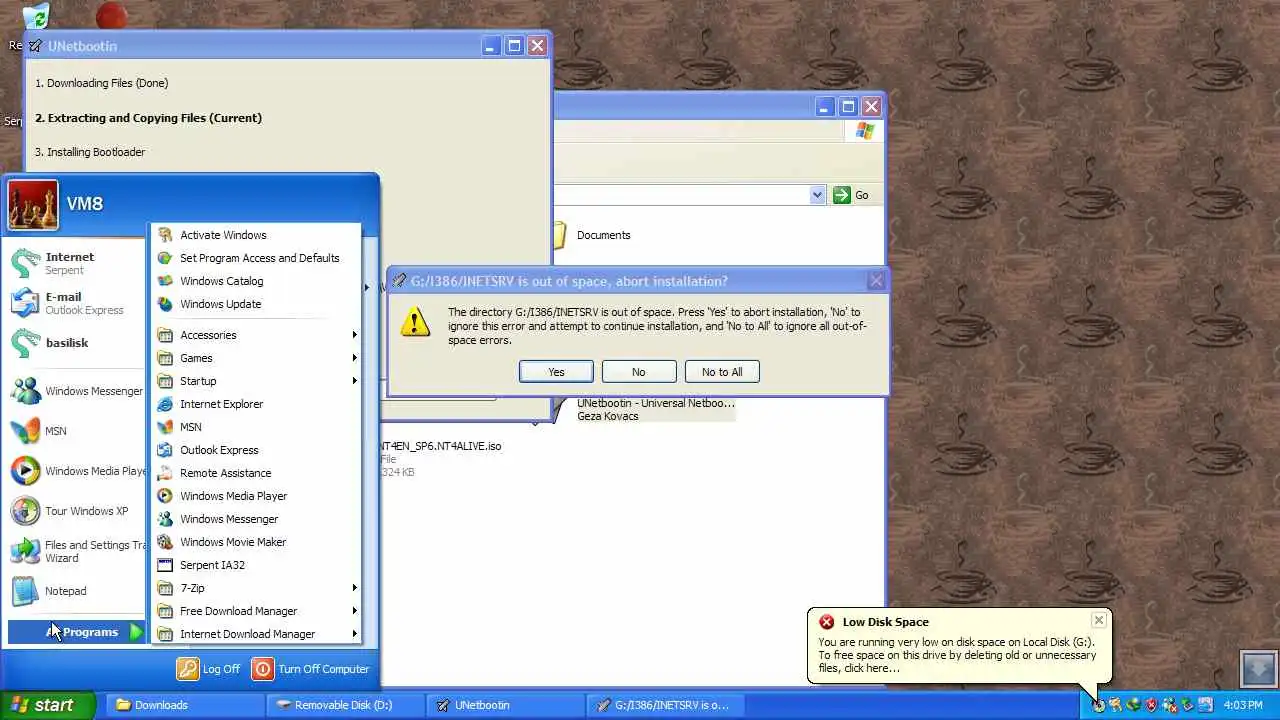Click the clock showing 4:03 PM
1280x720 pixels.
point(1243,705)
